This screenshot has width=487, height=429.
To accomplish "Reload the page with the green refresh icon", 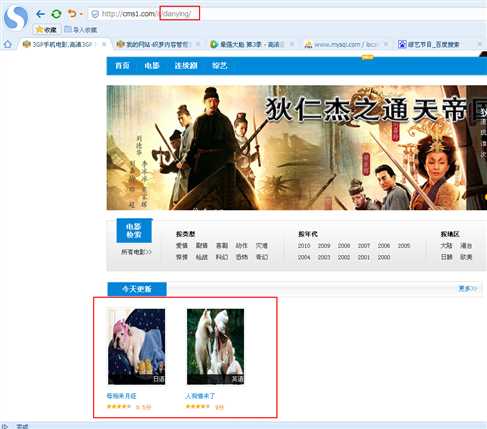I will [56, 14].
